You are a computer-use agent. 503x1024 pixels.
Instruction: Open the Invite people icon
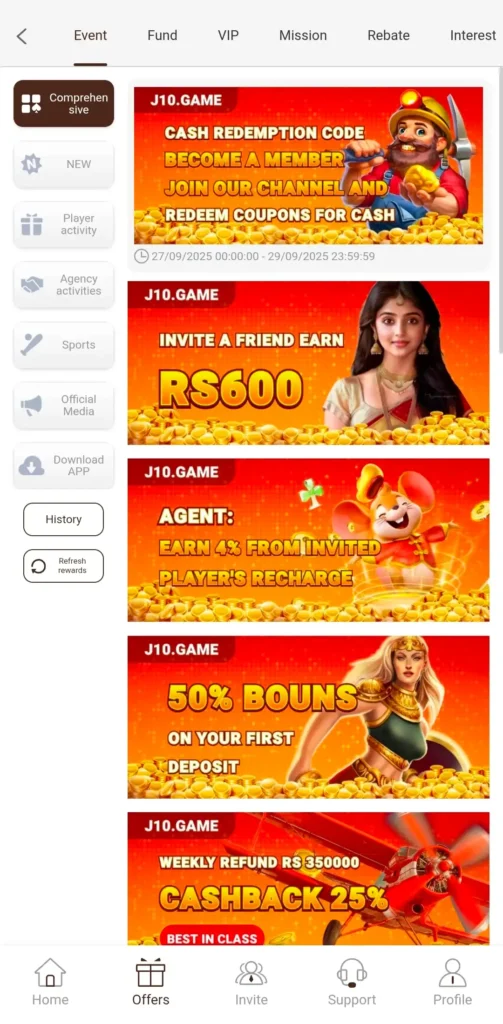pyautogui.click(x=252, y=973)
